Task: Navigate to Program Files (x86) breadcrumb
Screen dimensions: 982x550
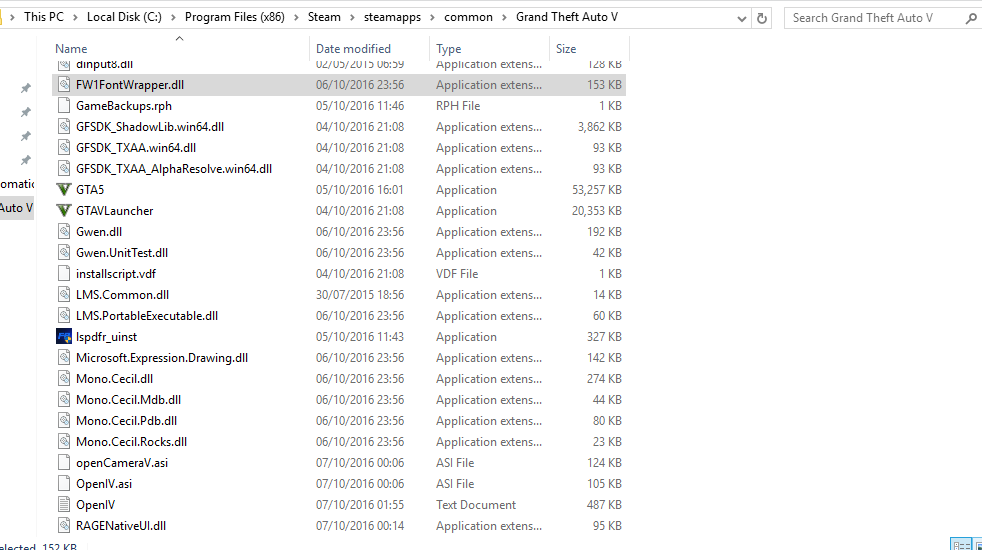Action: [x=234, y=17]
